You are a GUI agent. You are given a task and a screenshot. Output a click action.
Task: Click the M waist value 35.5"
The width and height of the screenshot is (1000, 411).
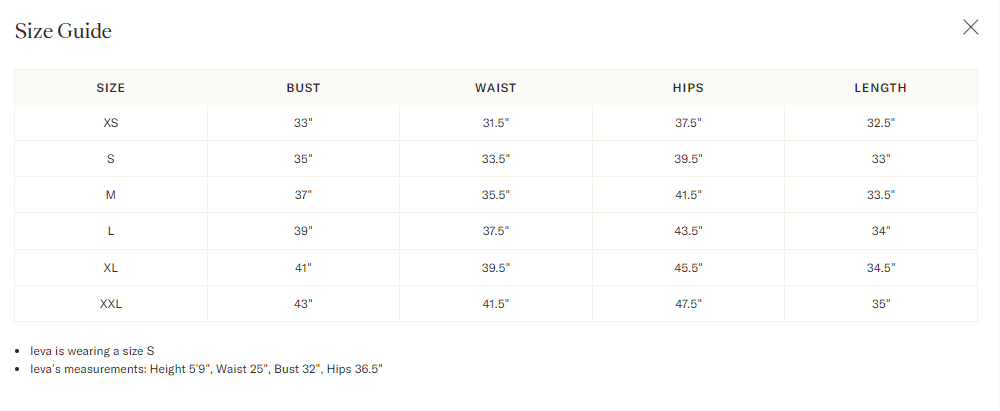coord(496,195)
